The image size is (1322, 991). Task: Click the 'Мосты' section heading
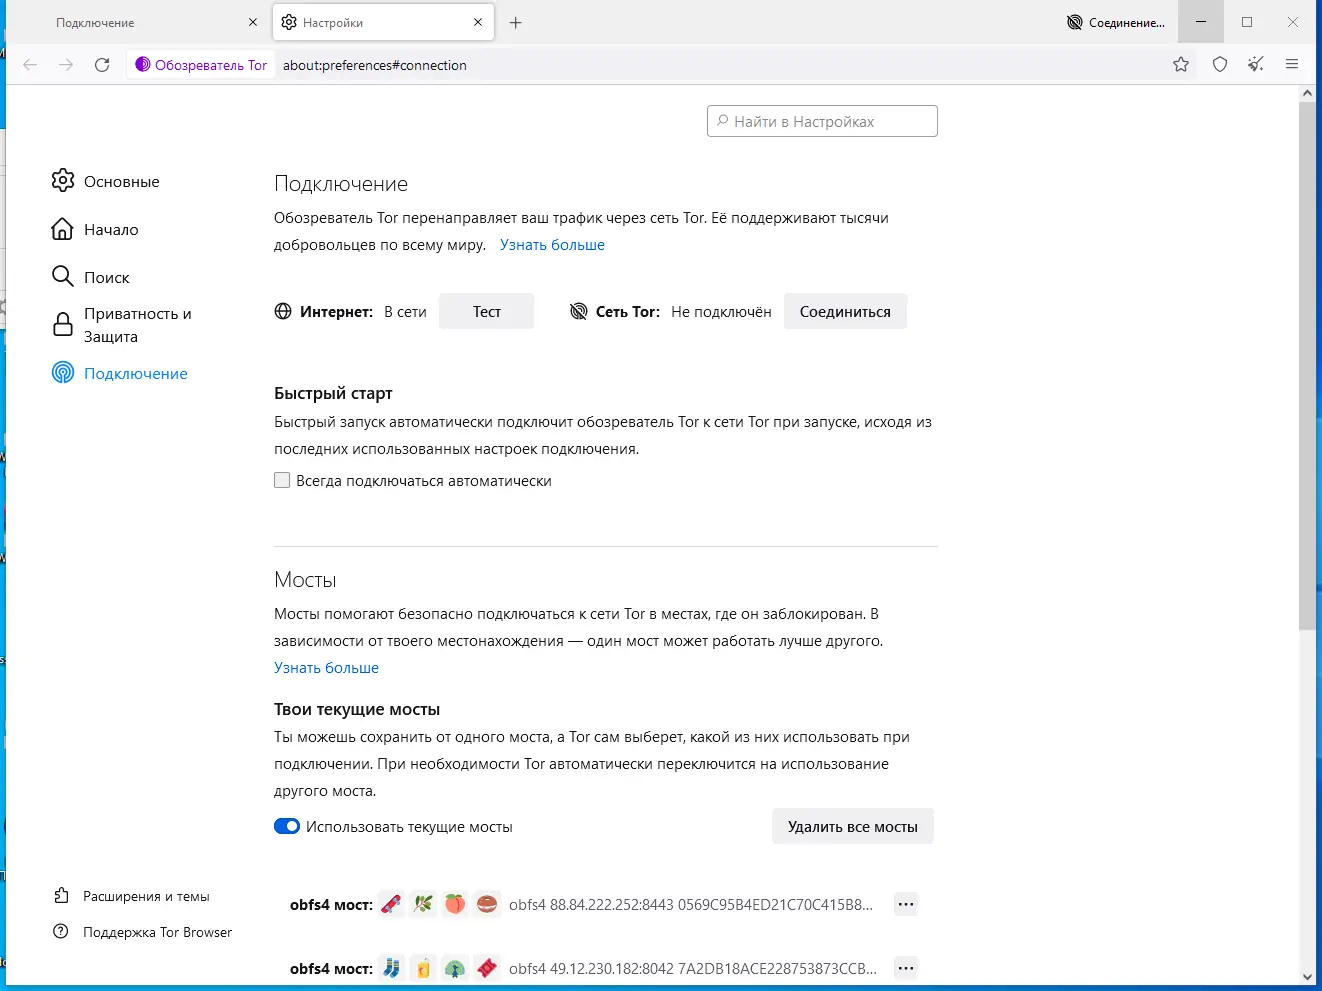tap(305, 580)
